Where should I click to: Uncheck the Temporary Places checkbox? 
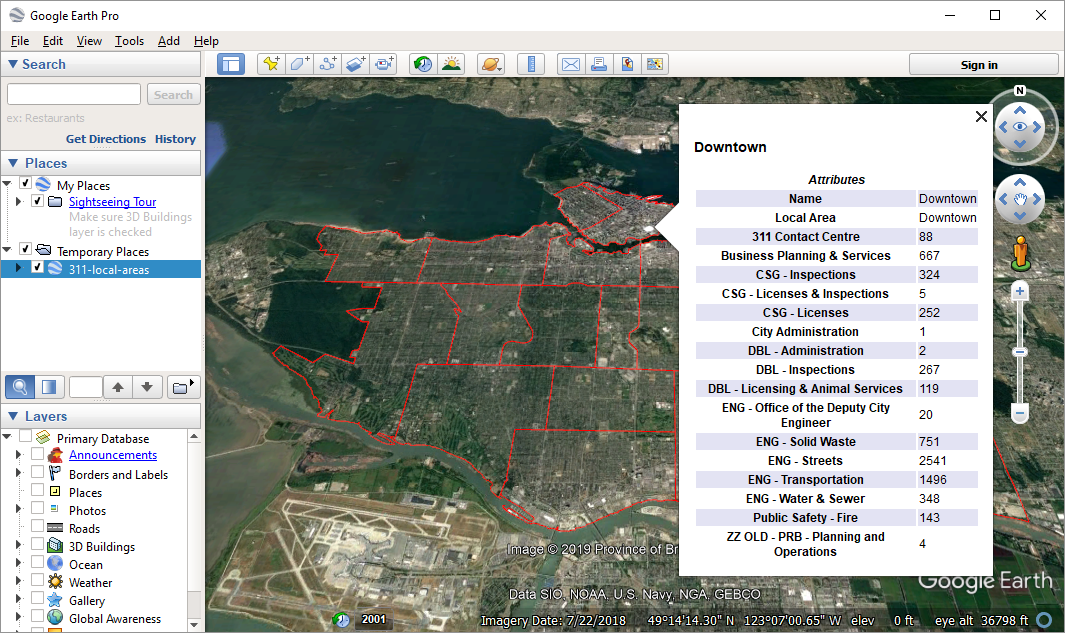coord(26,249)
